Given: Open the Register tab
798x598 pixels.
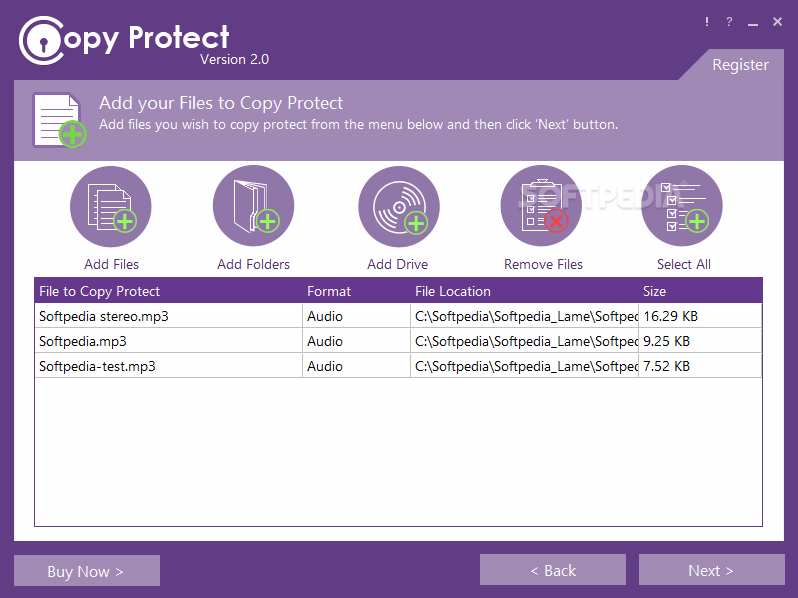Looking at the screenshot, I should pyautogui.click(x=740, y=65).
